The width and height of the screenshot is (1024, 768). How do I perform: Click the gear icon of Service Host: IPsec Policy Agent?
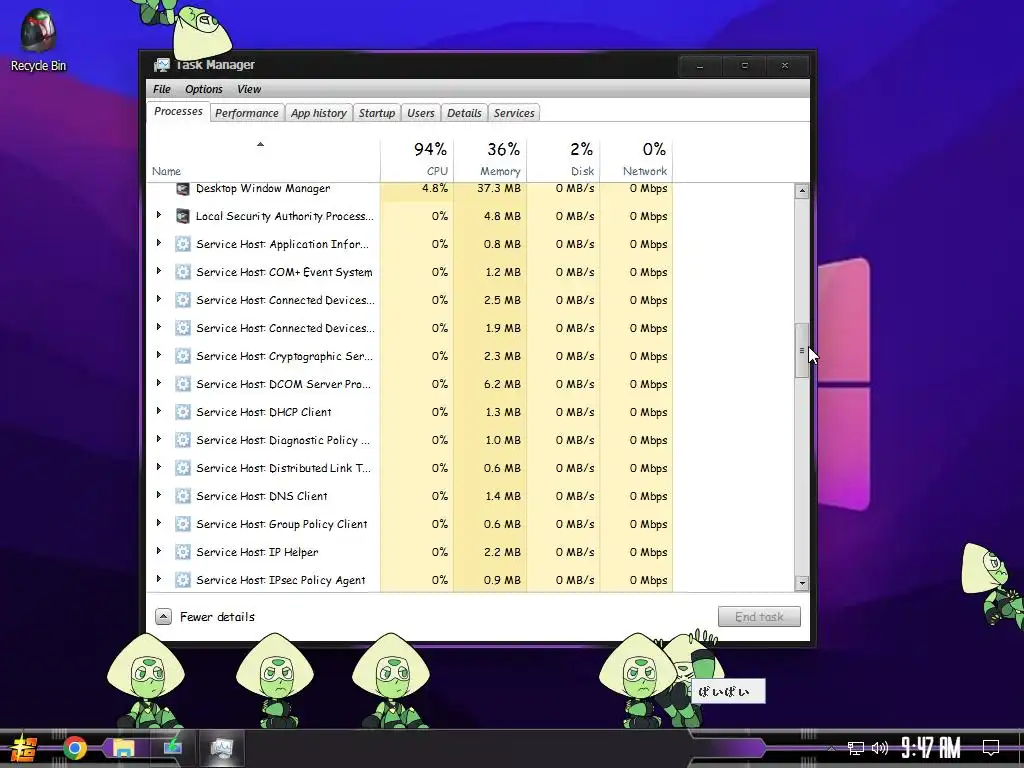pos(183,580)
